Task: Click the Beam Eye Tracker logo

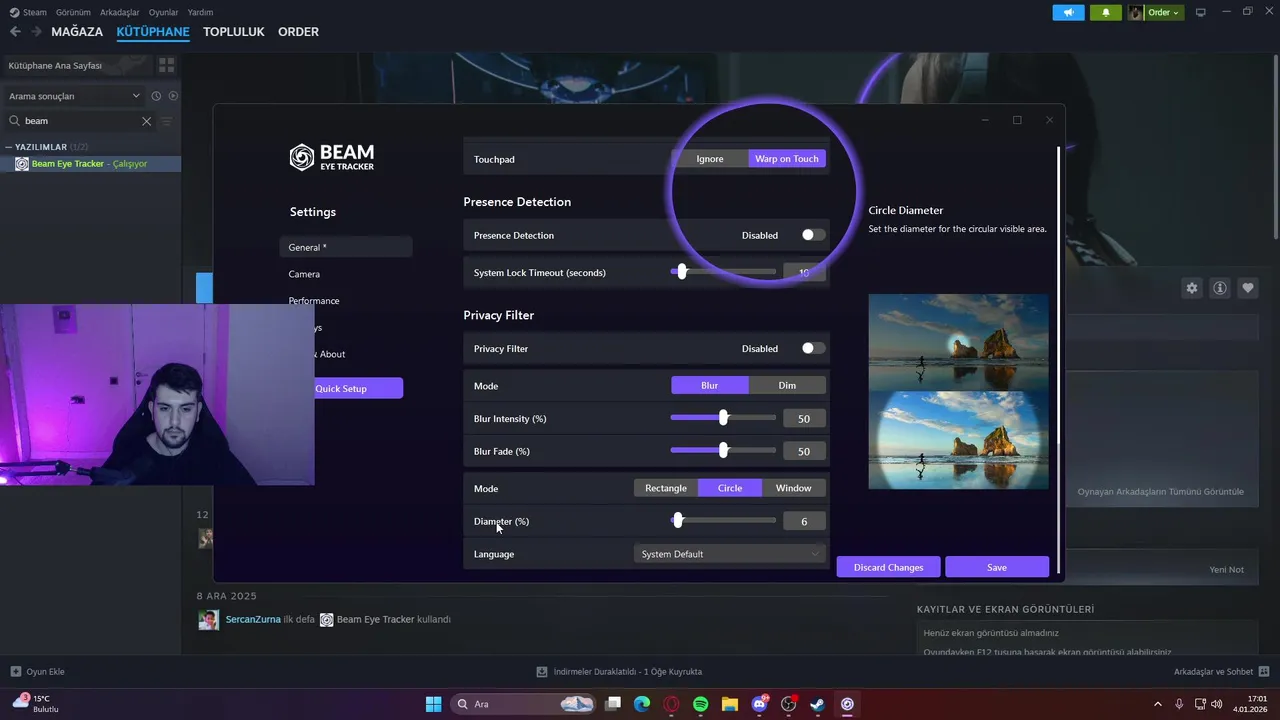Action: pyautogui.click(x=332, y=157)
